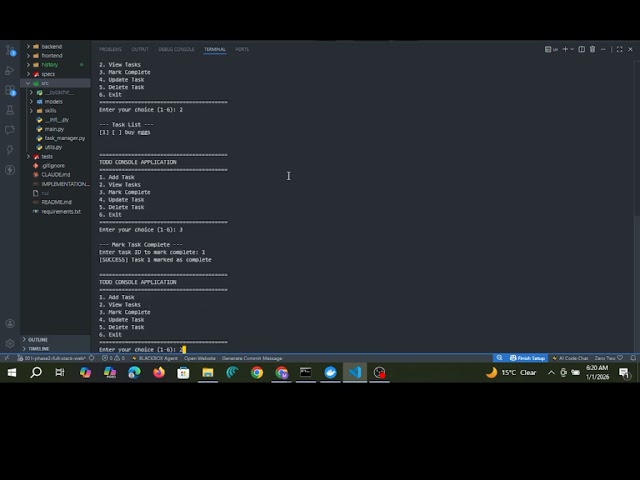Launch Firefox from the taskbar
Image resolution: width=640 pixels, height=480 pixels.
(x=159, y=373)
